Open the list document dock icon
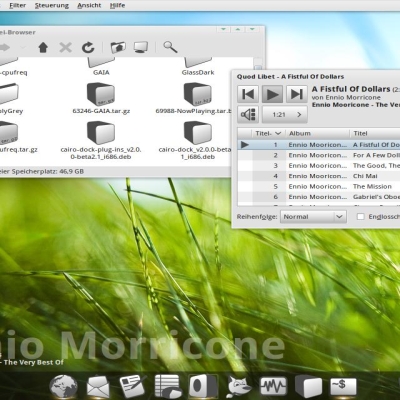This screenshot has height=400, width=400. click(x=168, y=386)
